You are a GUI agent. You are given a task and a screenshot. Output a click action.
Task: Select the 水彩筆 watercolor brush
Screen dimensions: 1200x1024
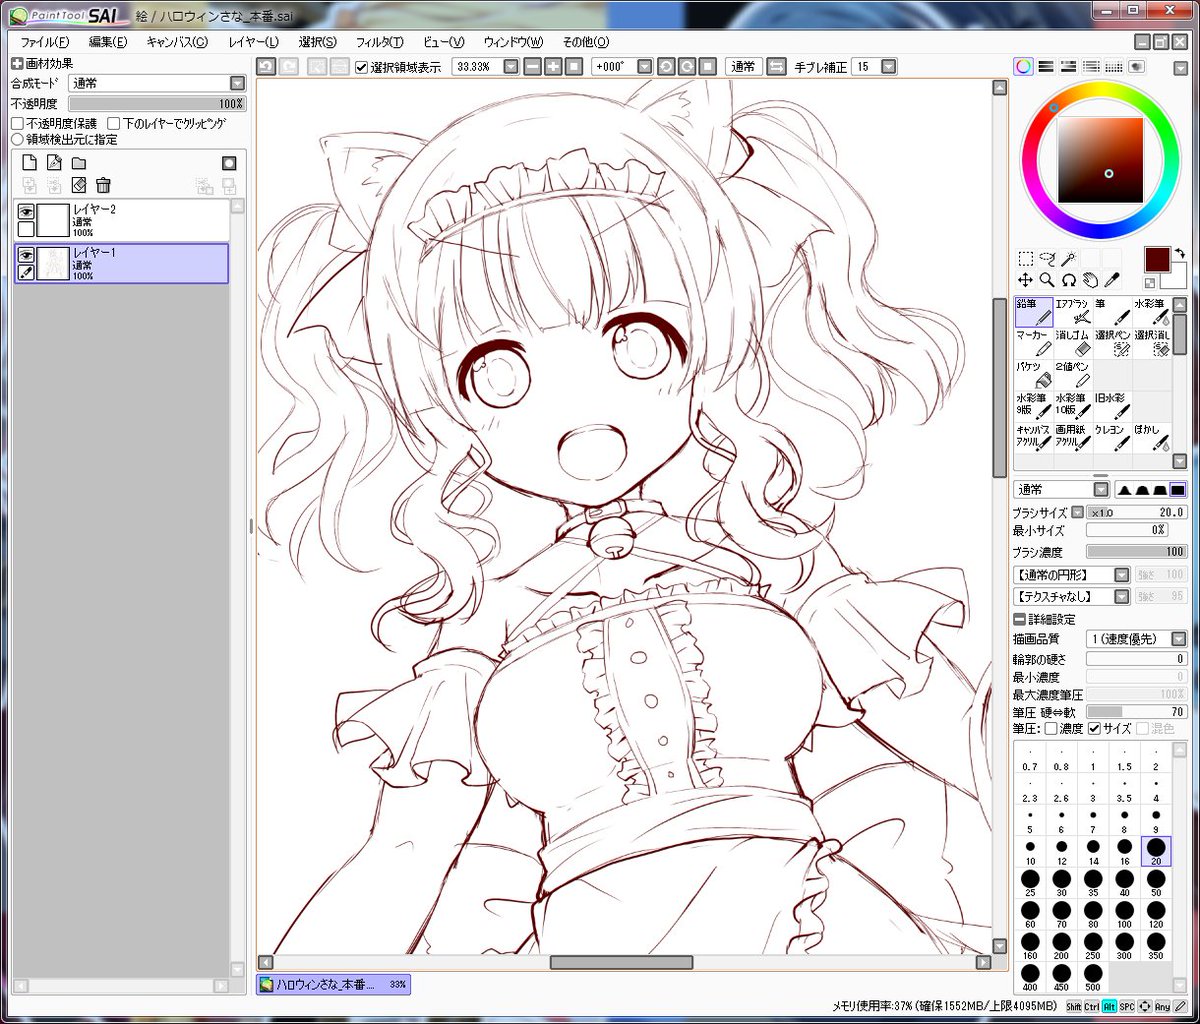click(x=1151, y=312)
